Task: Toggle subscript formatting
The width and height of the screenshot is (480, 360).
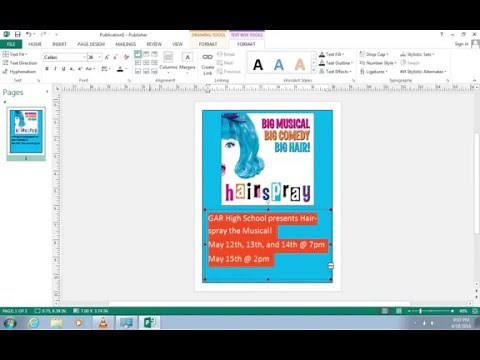Action: [72, 69]
